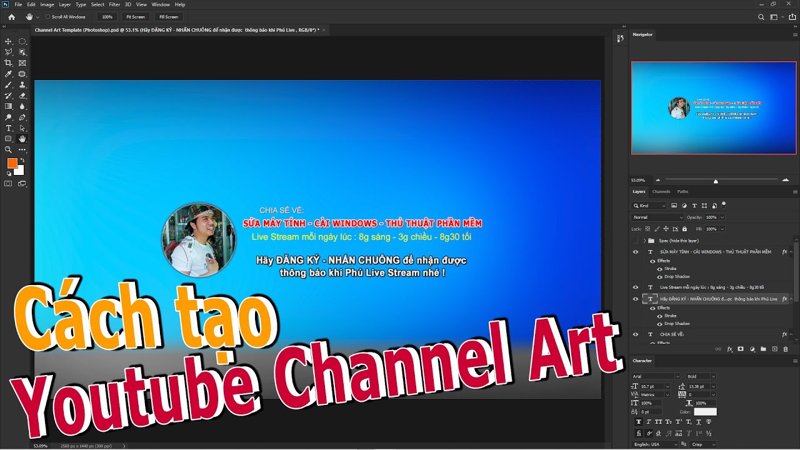Click the Fit Screen button
The width and height of the screenshot is (800, 450).
tap(135, 17)
